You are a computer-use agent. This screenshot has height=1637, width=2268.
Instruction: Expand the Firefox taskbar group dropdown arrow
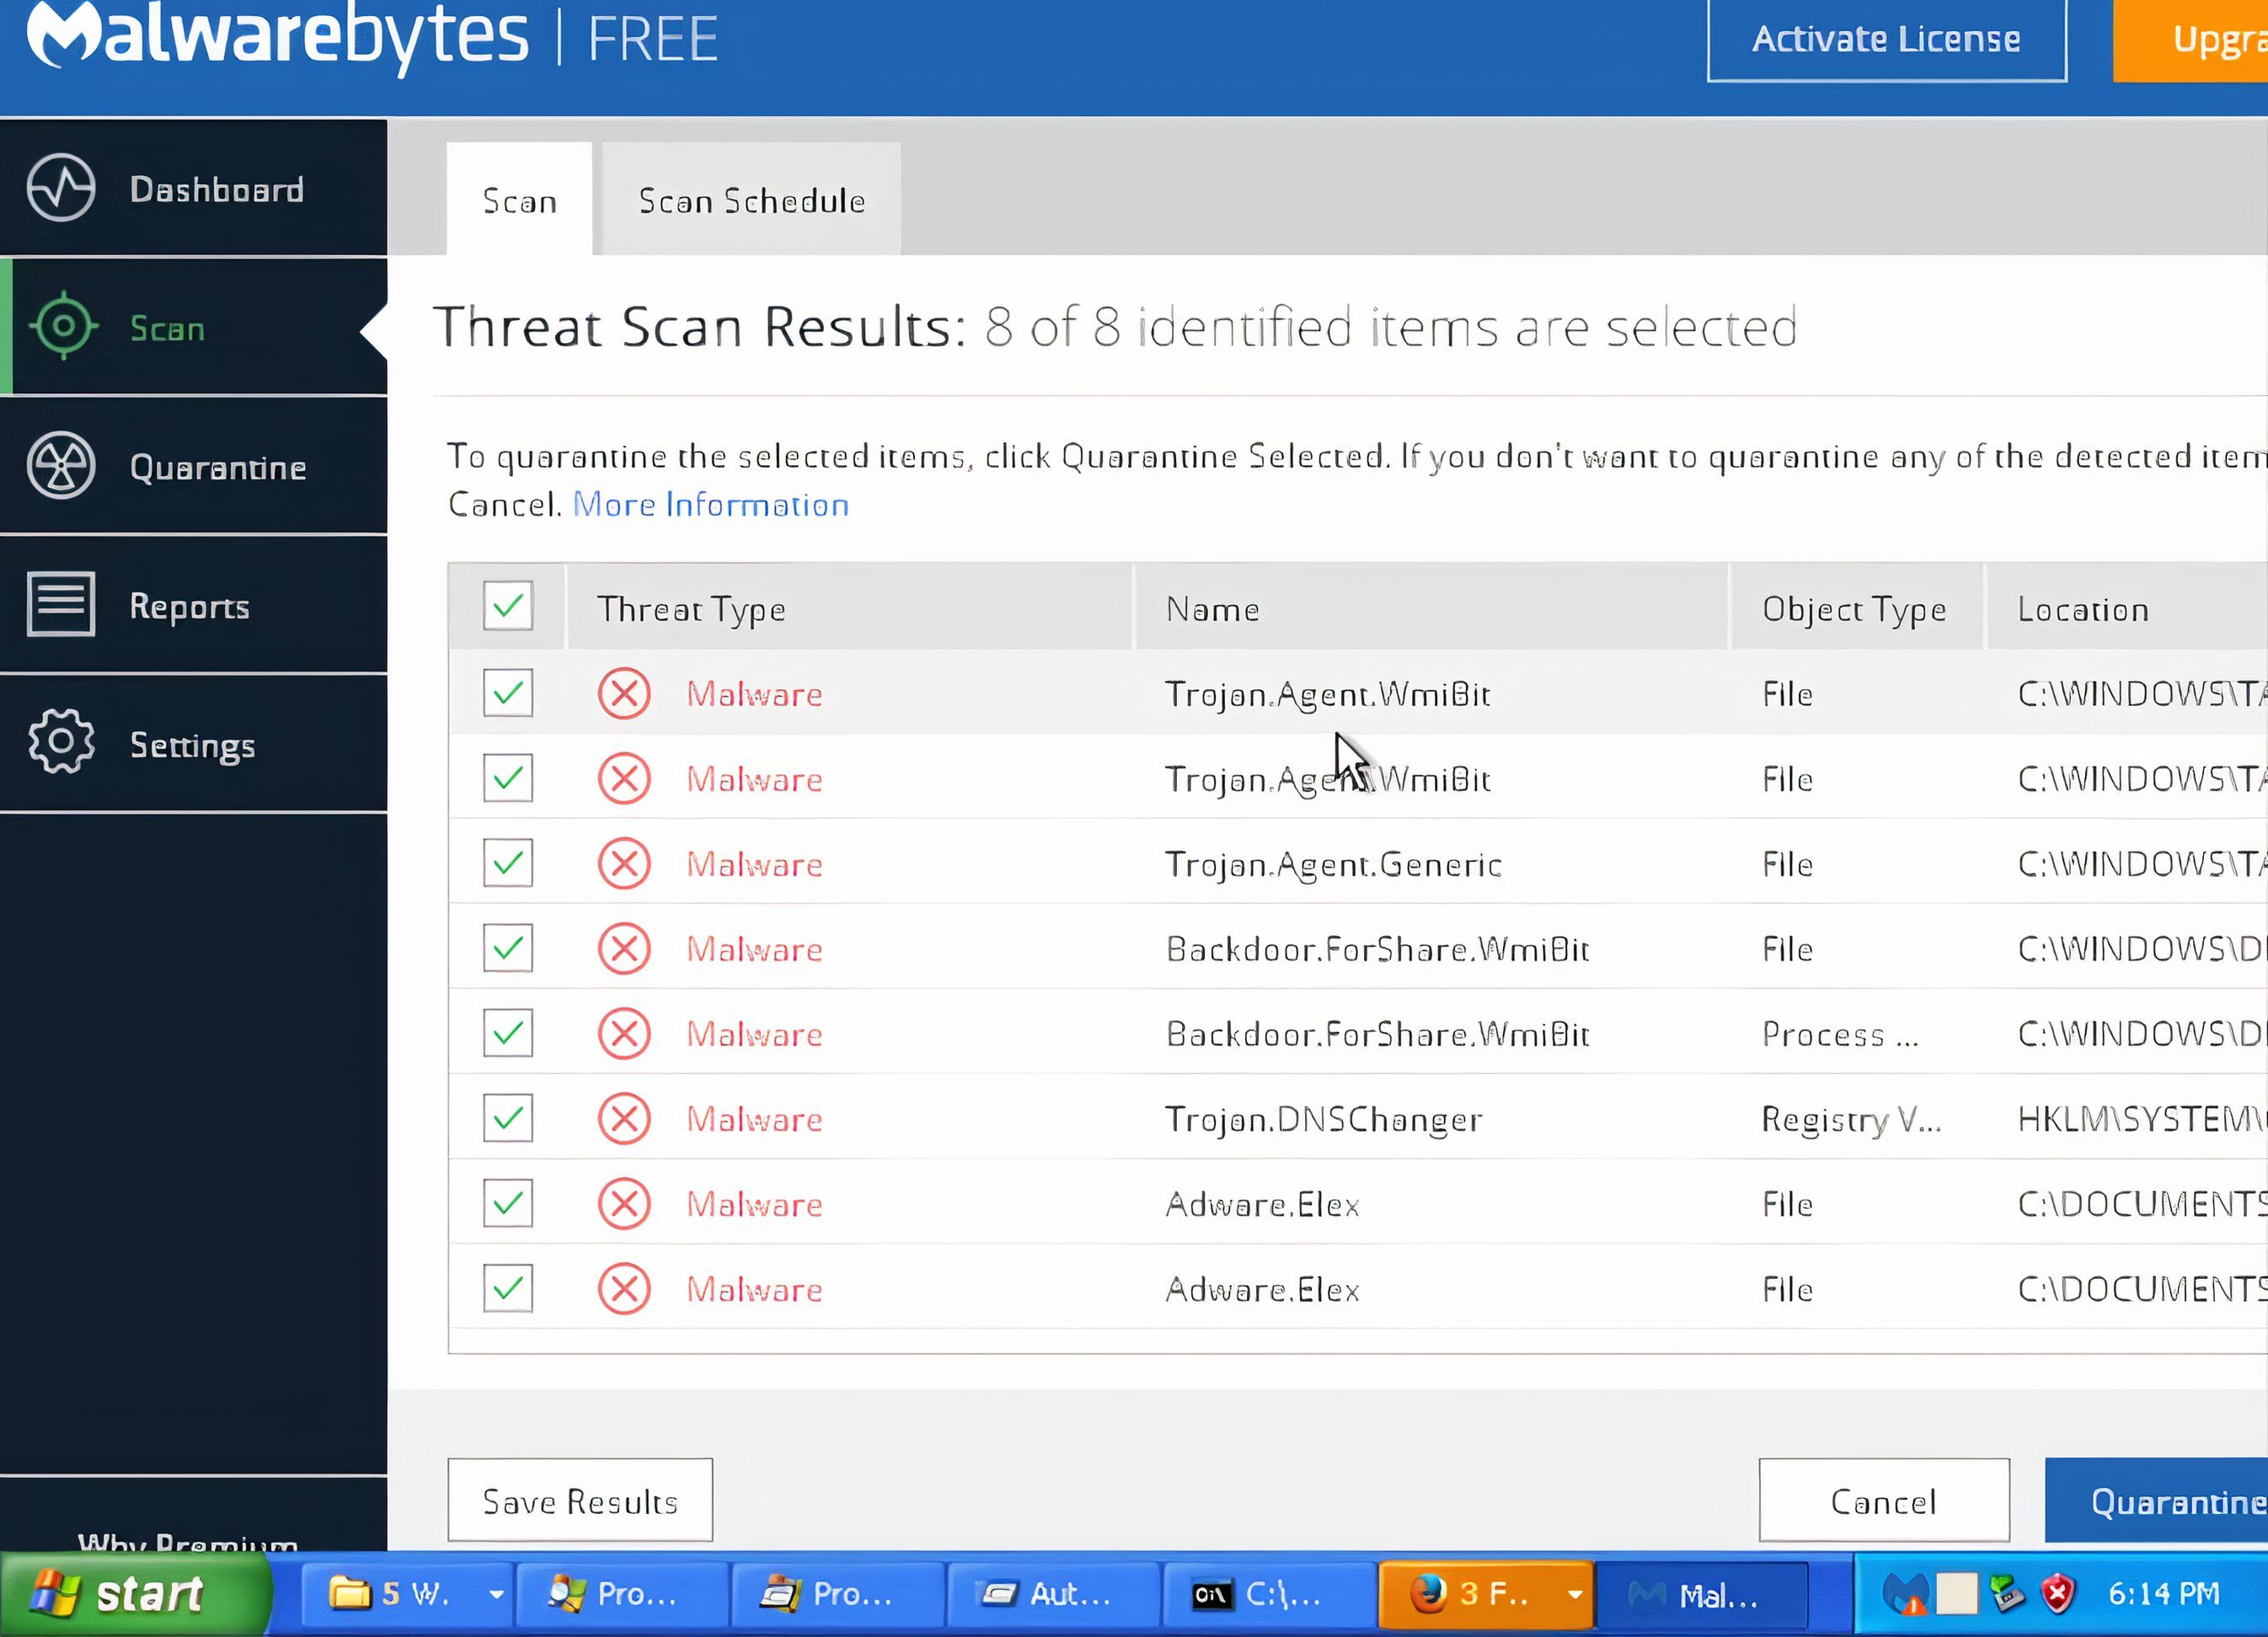pyautogui.click(x=1574, y=1594)
